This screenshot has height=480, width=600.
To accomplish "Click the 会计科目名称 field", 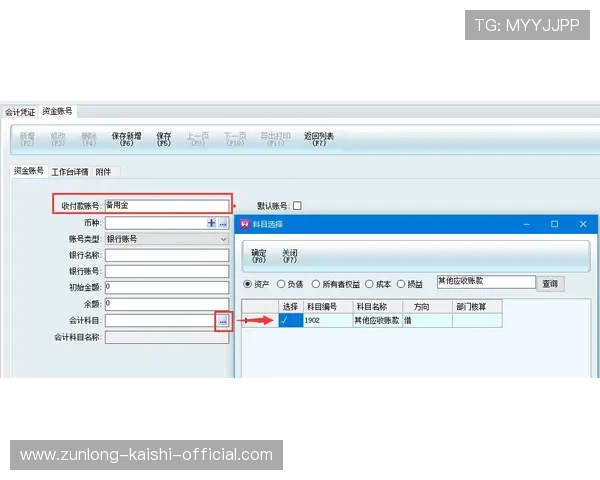I will tap(167, 337).
